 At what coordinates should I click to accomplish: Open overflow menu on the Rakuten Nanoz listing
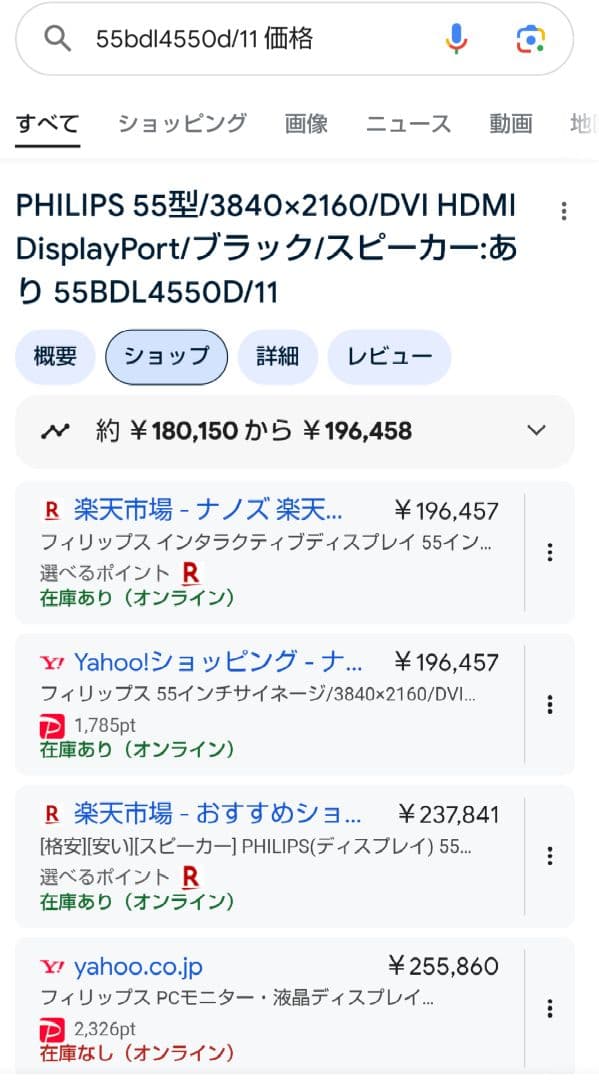pos(549,552)
